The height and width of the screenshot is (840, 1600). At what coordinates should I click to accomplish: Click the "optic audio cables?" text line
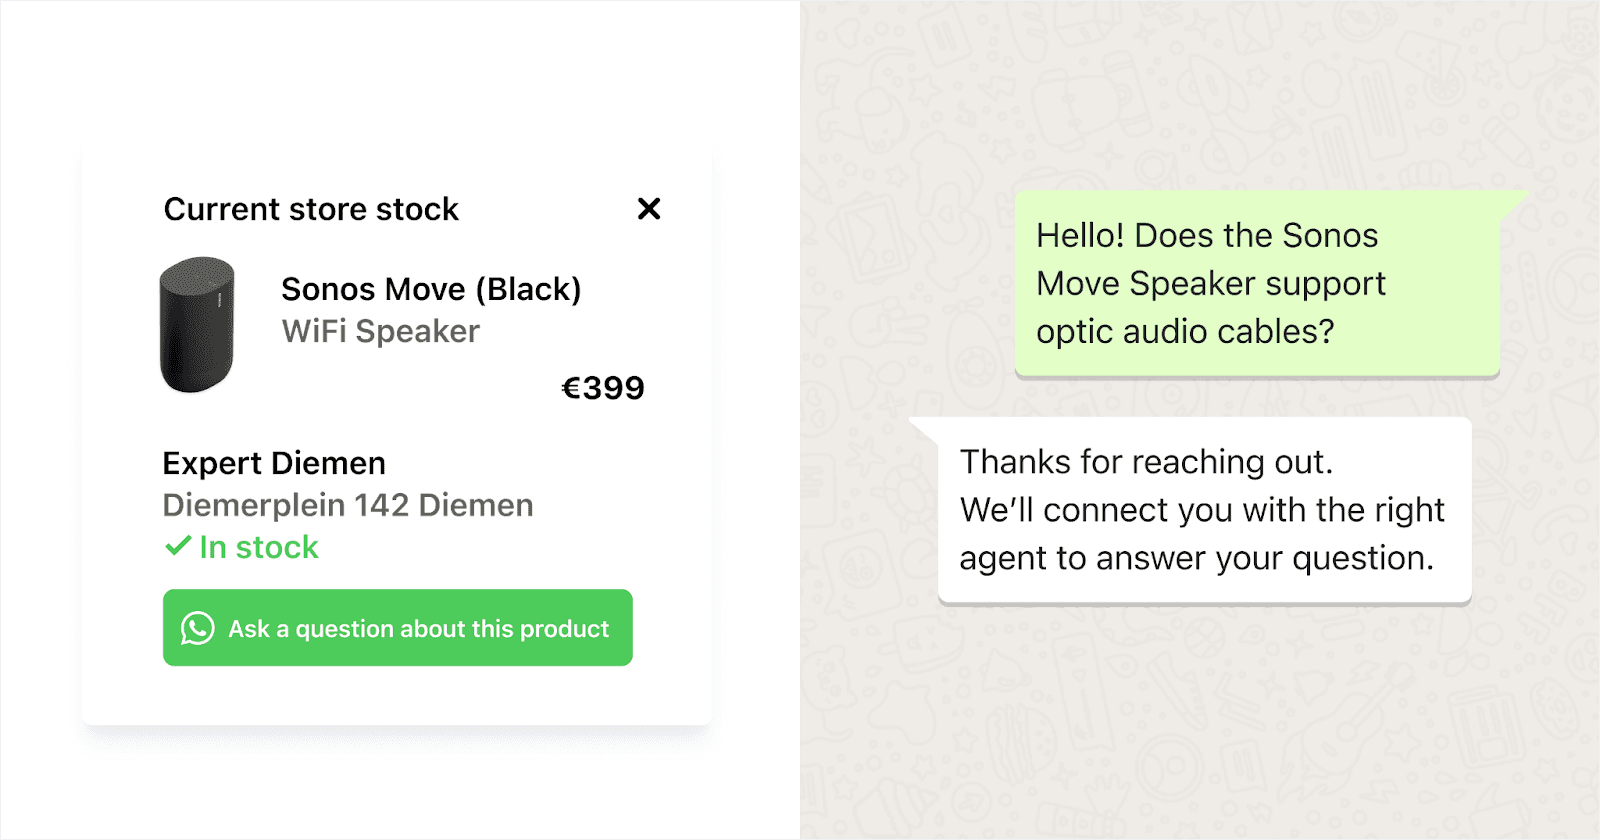[x=1185, y=332]
